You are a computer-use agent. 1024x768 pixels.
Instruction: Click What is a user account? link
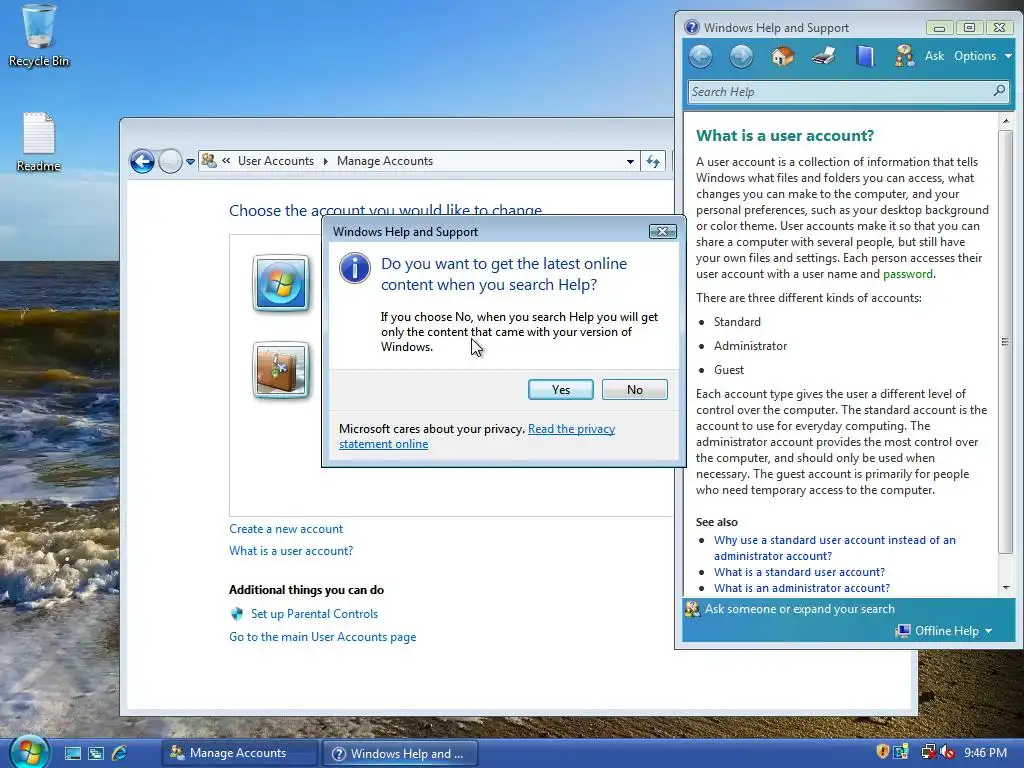pos(291,551)
